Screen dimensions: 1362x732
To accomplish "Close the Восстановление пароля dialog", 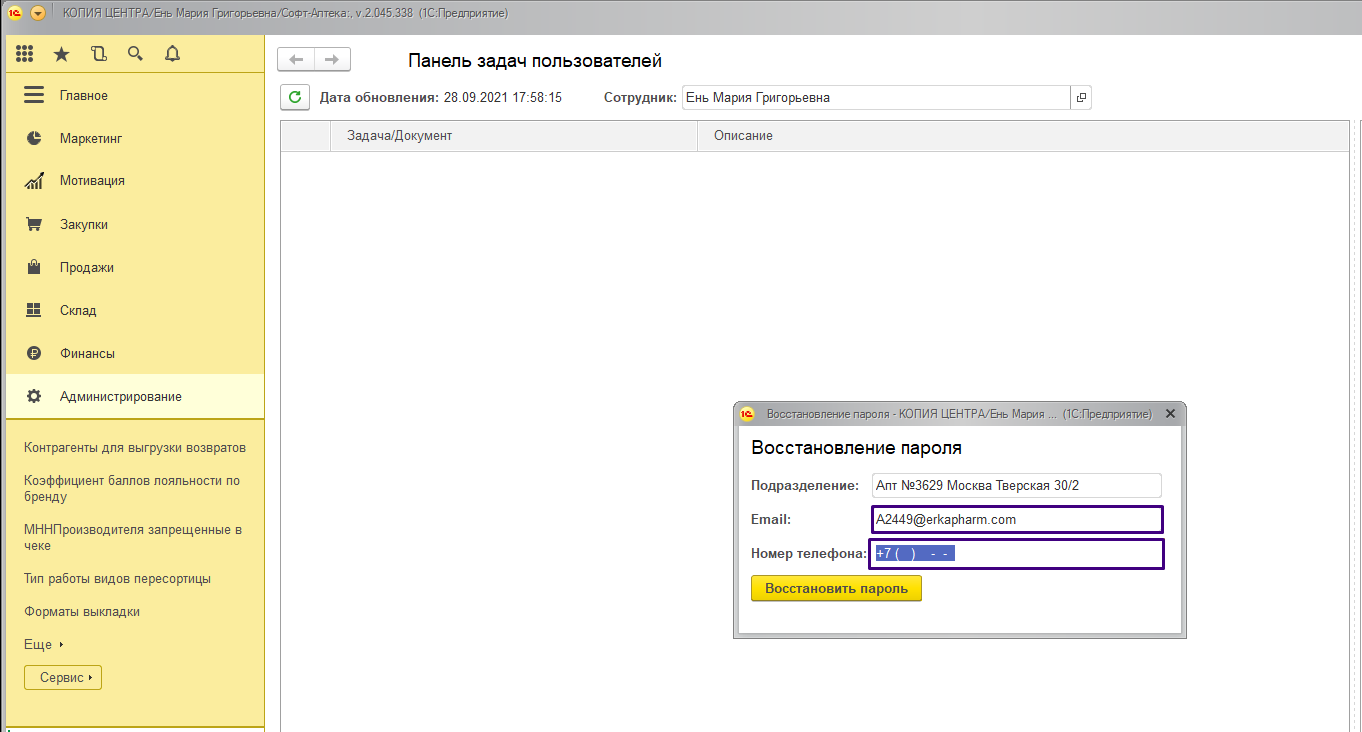I will point(1170,414).
